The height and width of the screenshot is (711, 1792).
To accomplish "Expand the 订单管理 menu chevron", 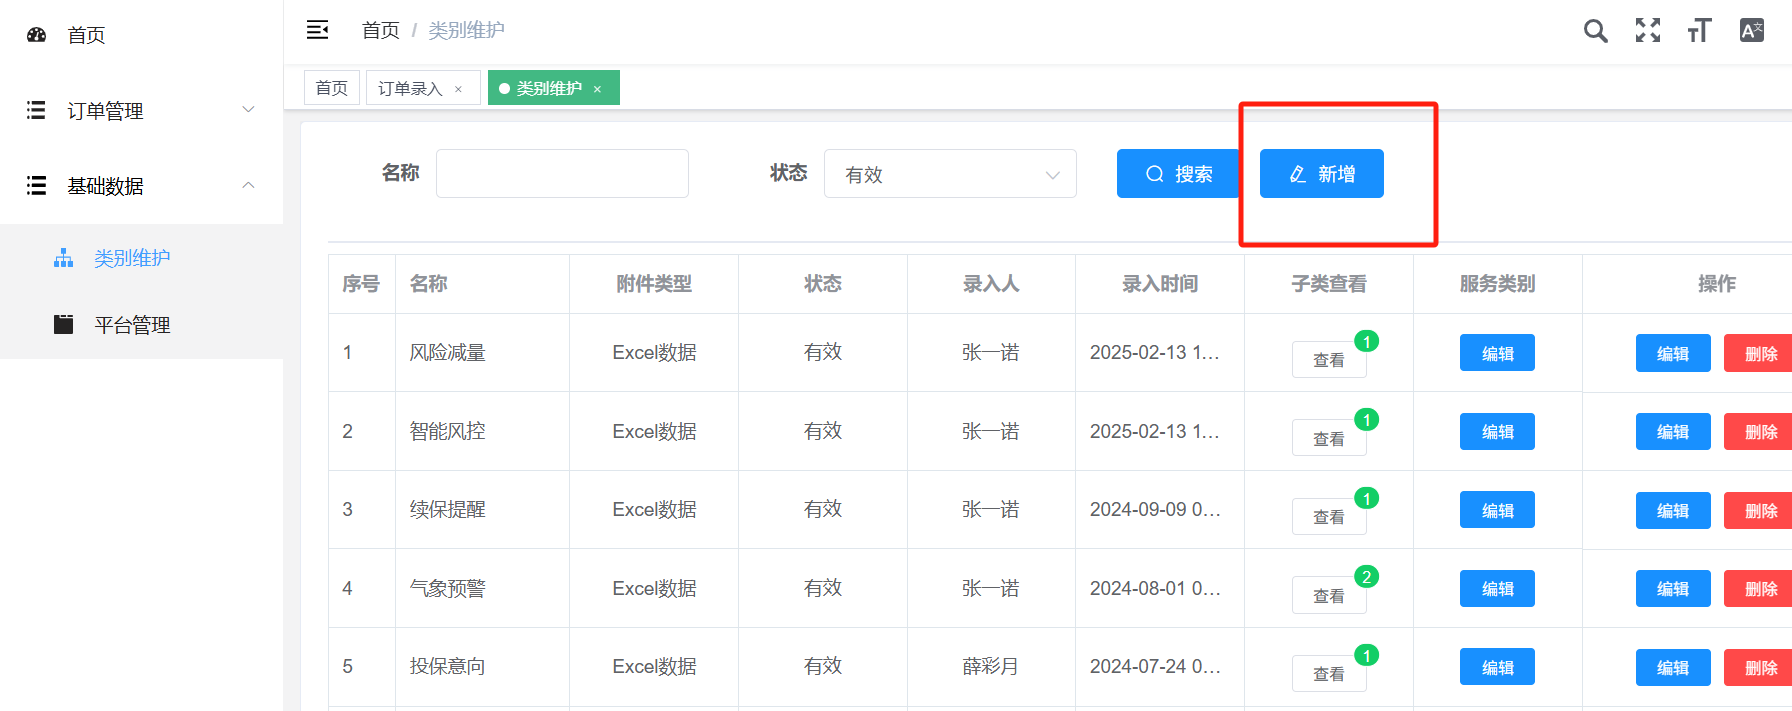I will tap(248, 109).
